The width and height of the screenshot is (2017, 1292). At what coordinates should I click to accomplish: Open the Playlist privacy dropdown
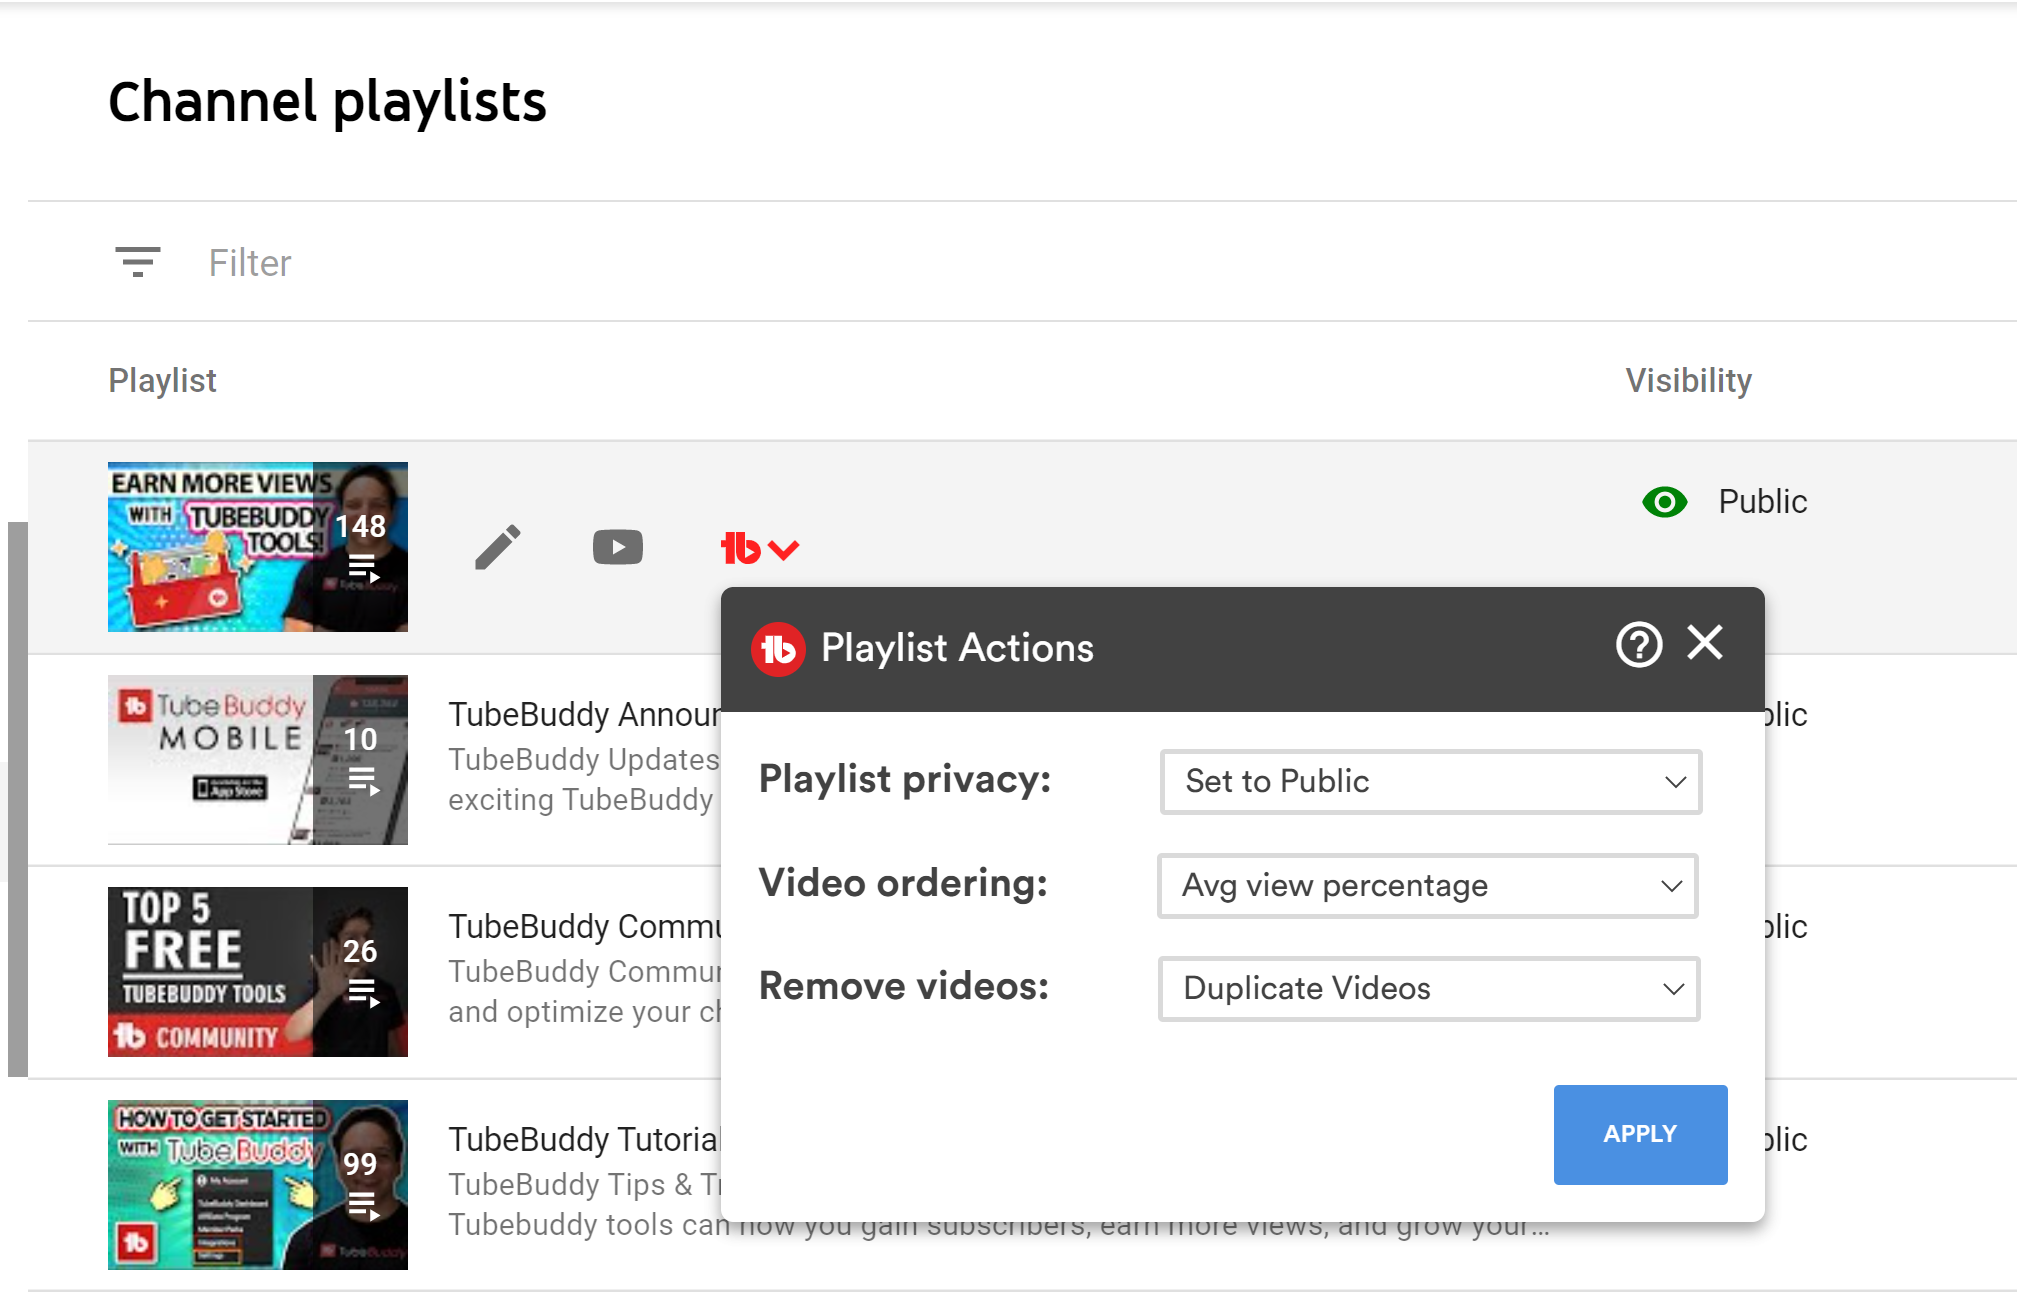[1430, 782]
